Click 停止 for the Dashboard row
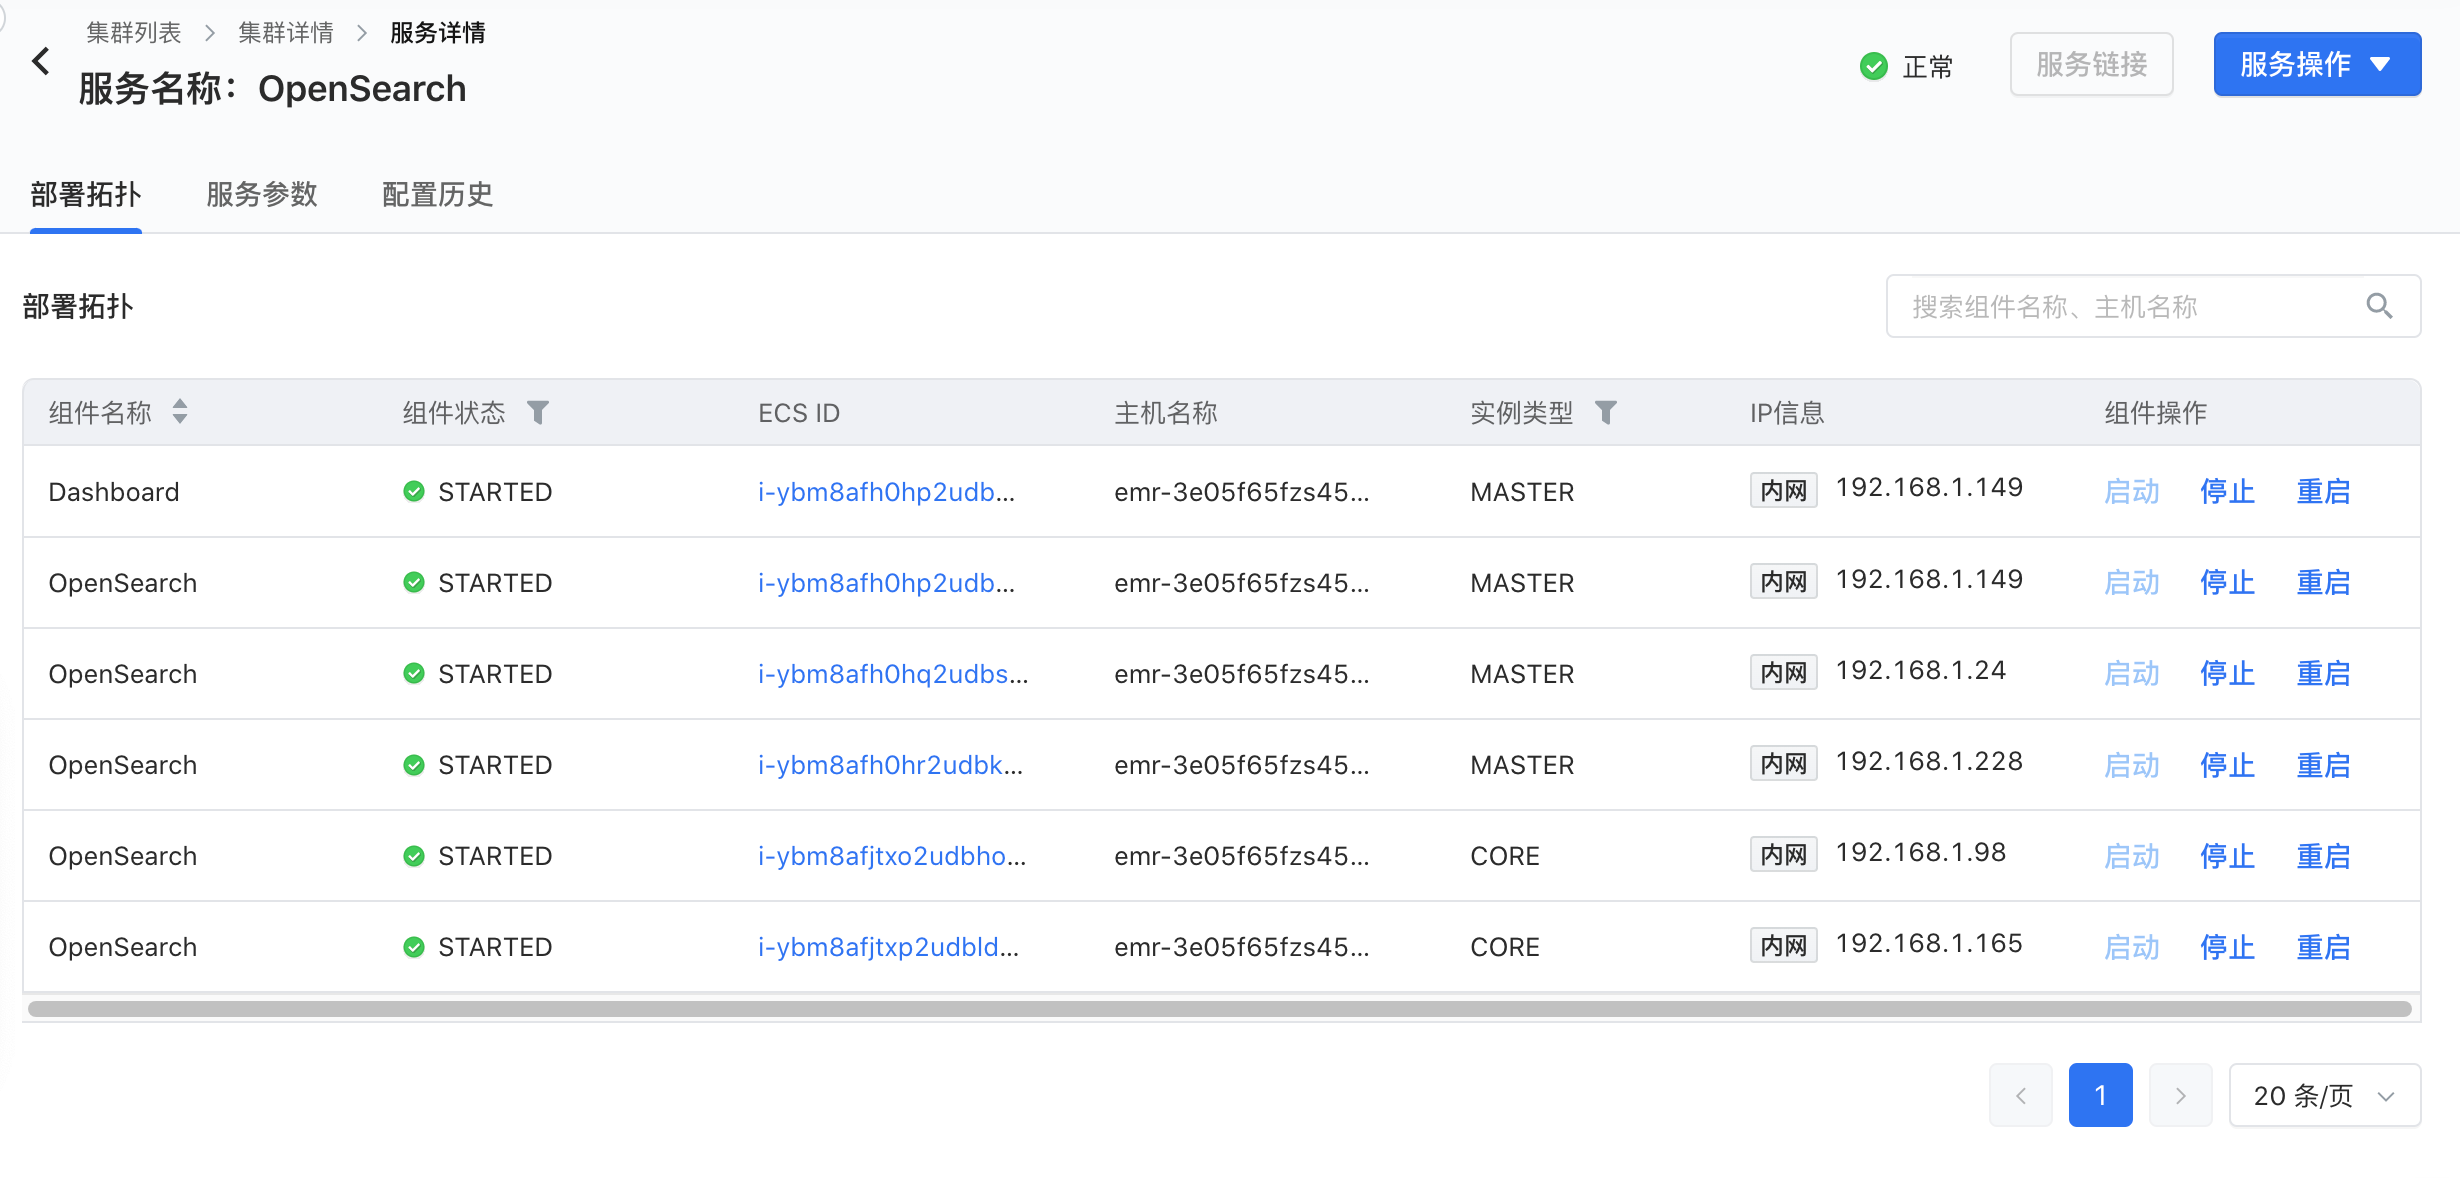Viewport: 2460px width, 1178px height. pyautogui.click(x=2228, y=492)
